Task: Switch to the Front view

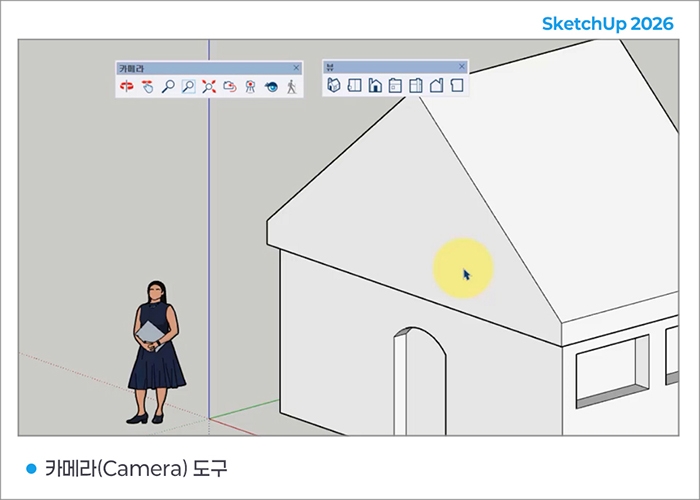Action: point(375,85)
